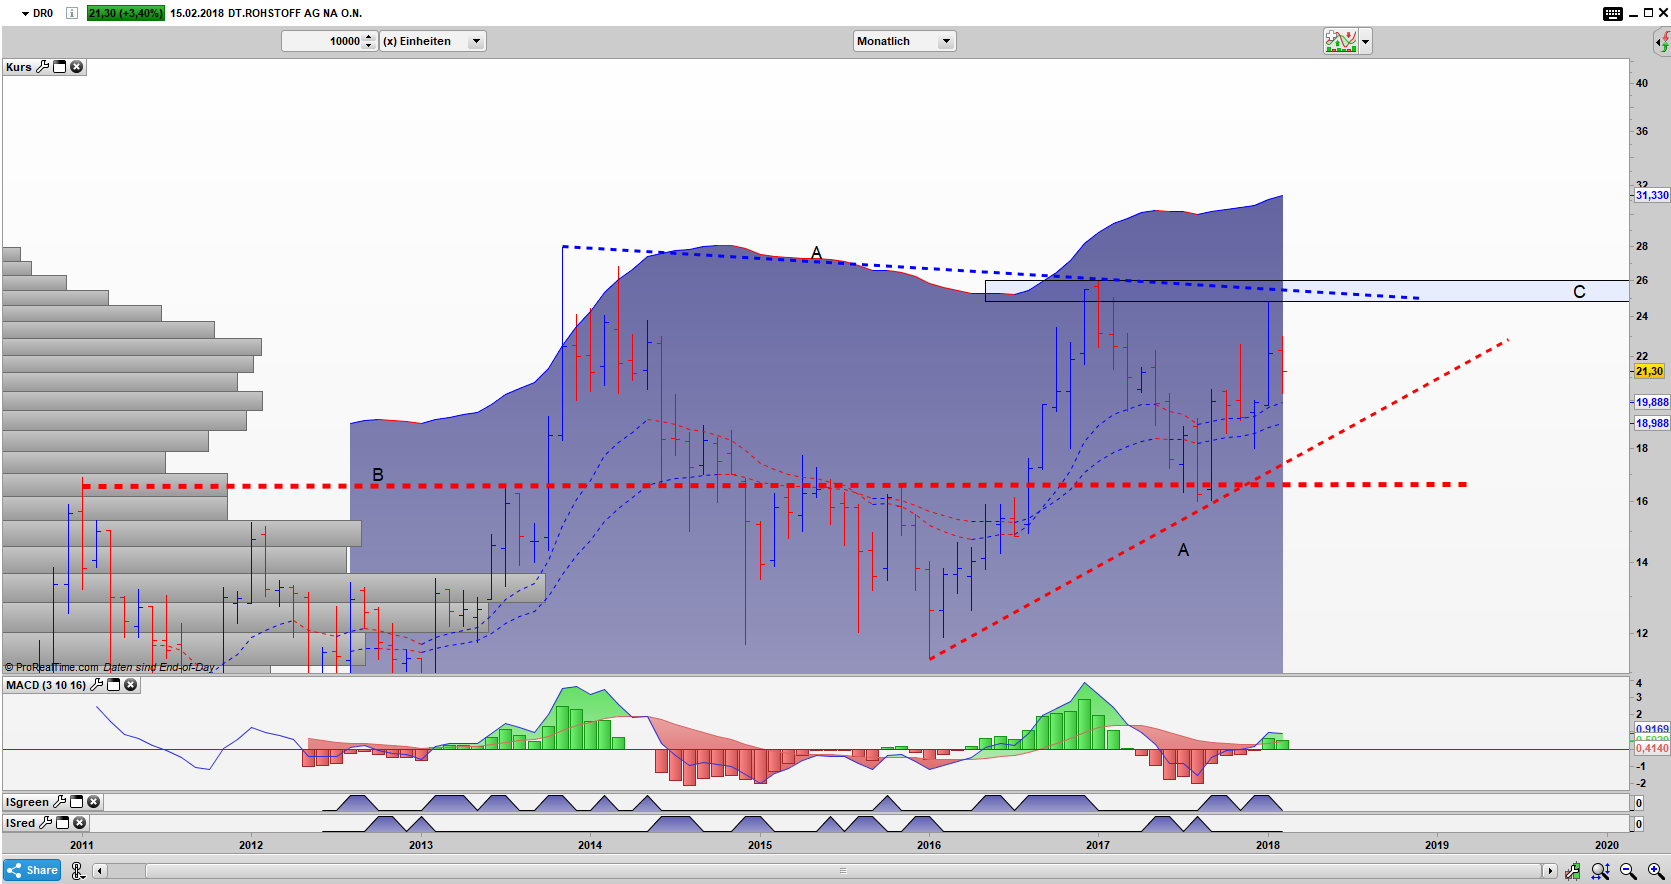Open the DR0 ticker dropdown arrow

[25, 14]
